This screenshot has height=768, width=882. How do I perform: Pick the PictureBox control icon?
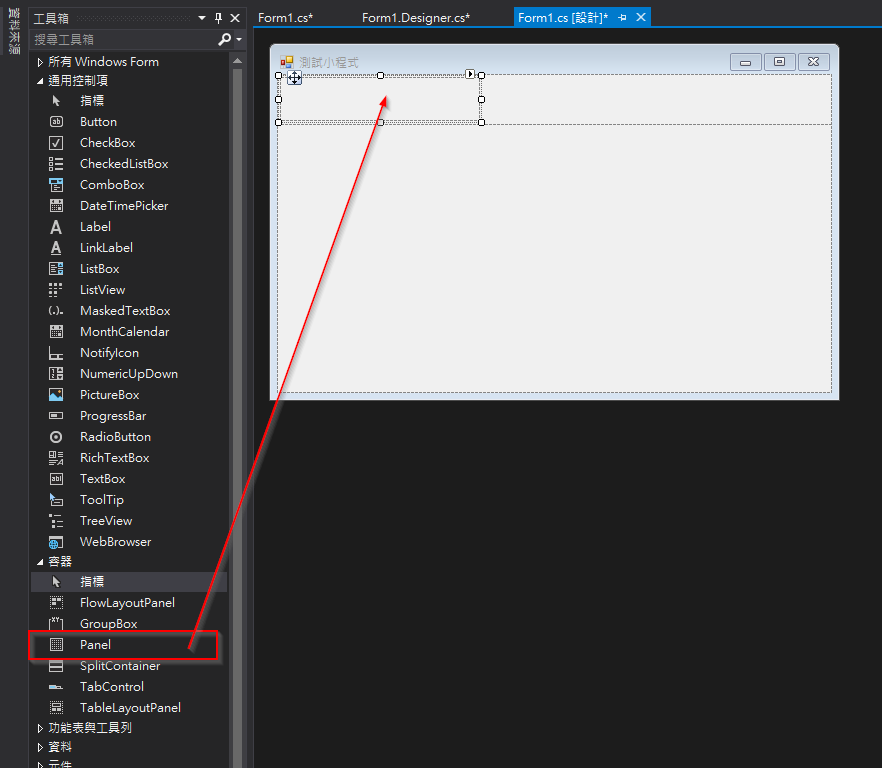click(57, 395)
